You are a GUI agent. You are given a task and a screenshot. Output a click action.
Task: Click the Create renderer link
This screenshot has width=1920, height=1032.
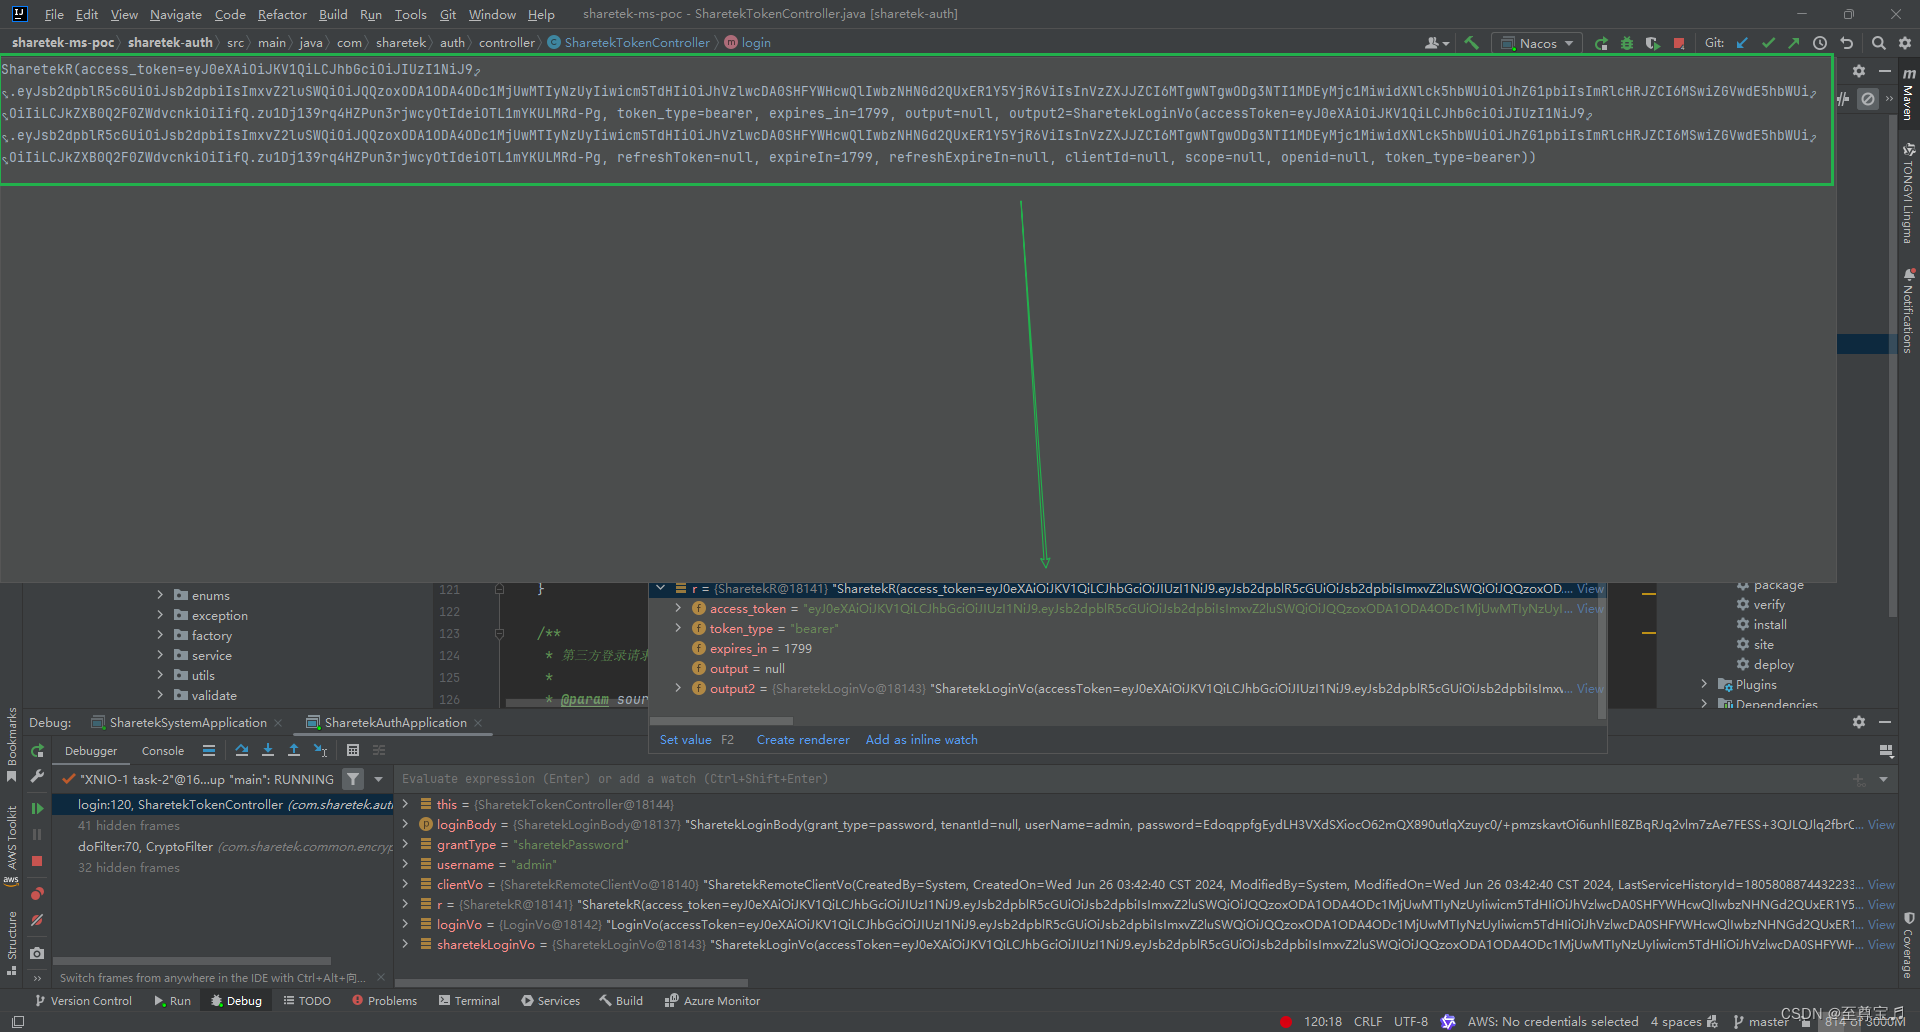point(803,739)
